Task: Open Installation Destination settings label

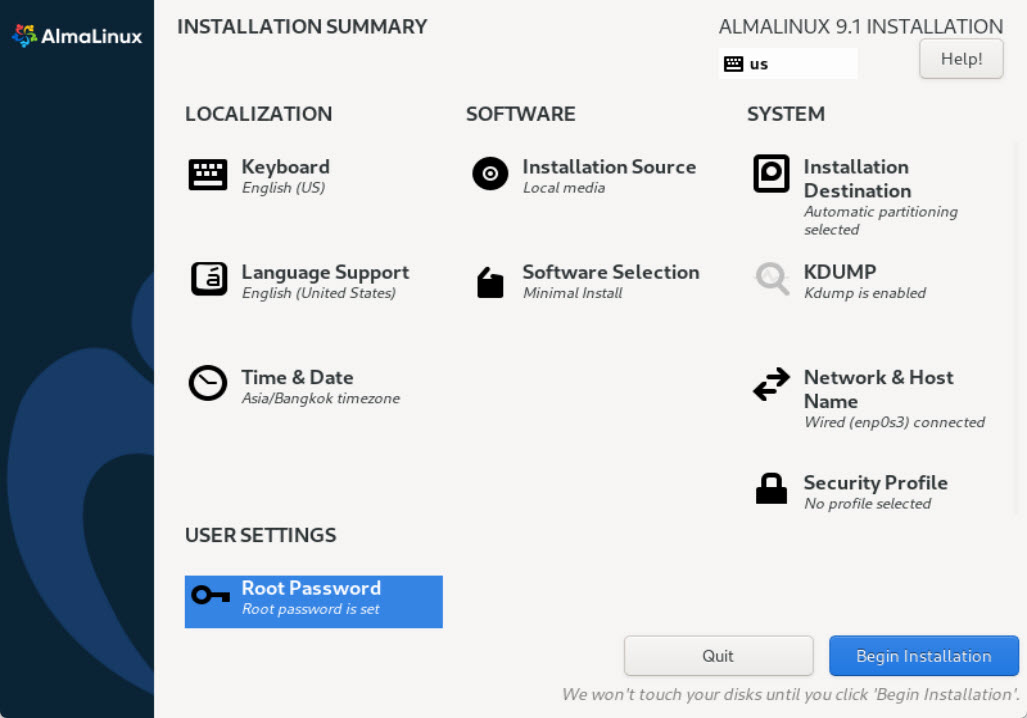Action: pos(857,179)
